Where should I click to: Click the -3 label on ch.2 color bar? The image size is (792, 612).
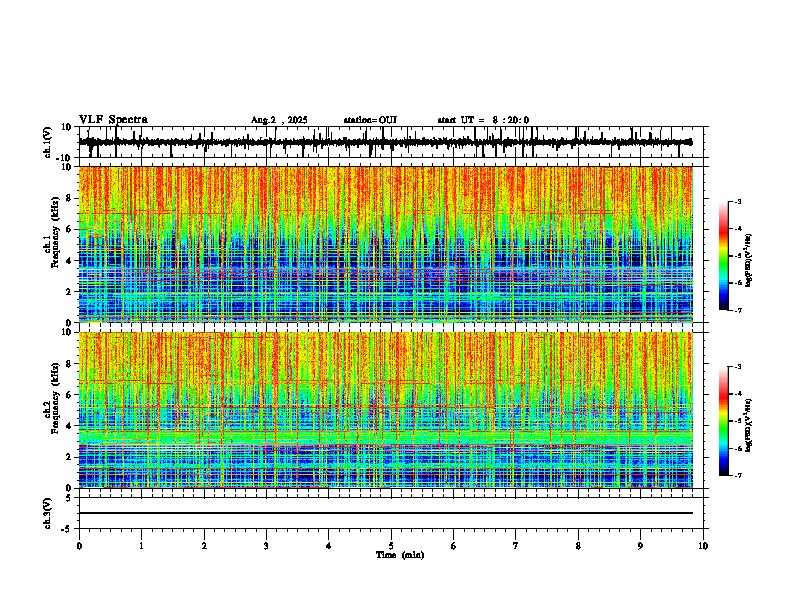[x=738, y=367]
